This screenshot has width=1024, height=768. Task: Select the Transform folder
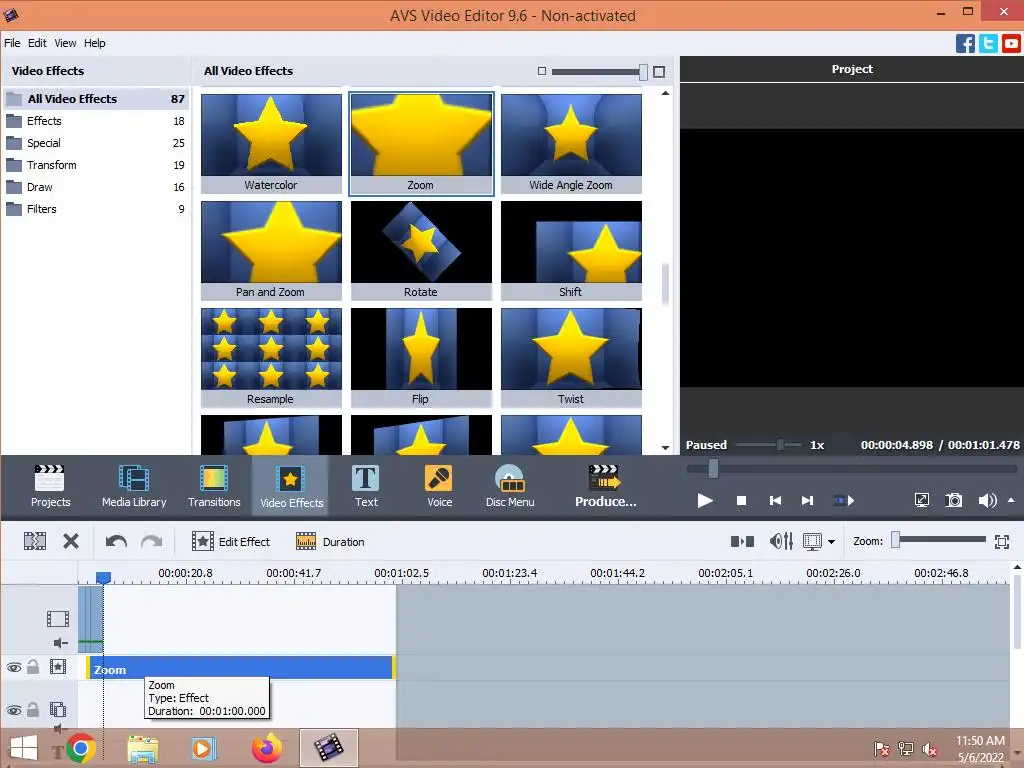point(96,165)
